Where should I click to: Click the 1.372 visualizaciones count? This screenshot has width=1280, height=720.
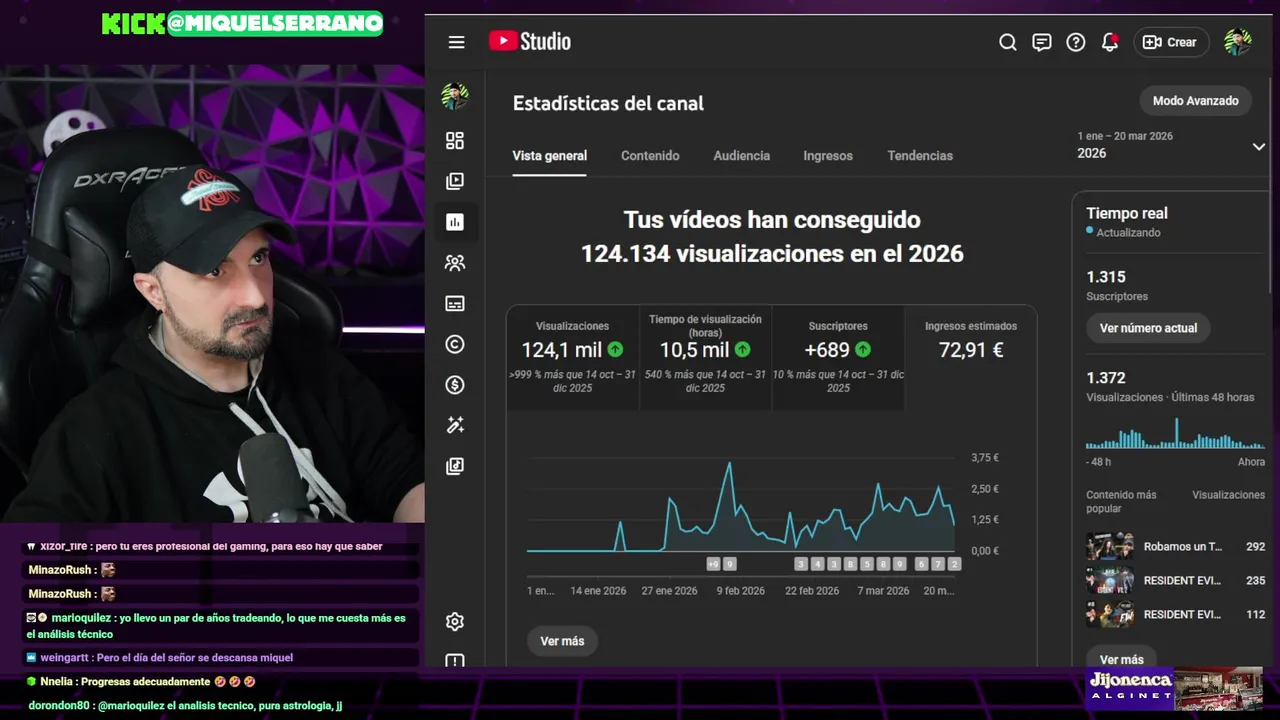(x=1106, y=378)
